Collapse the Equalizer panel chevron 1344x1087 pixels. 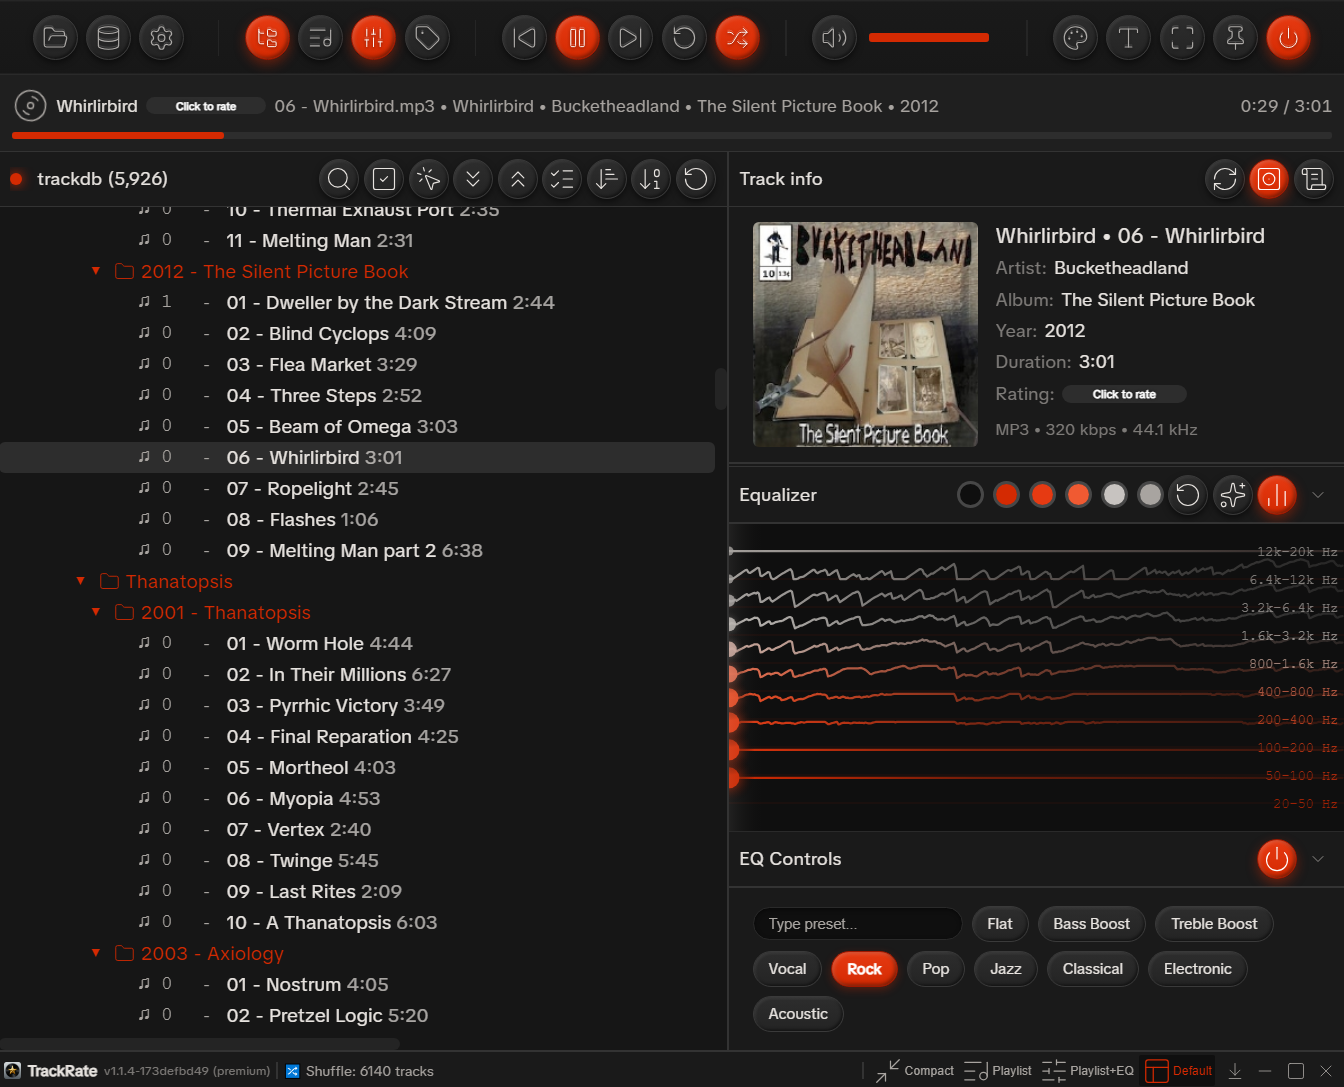coord(1318,495)
